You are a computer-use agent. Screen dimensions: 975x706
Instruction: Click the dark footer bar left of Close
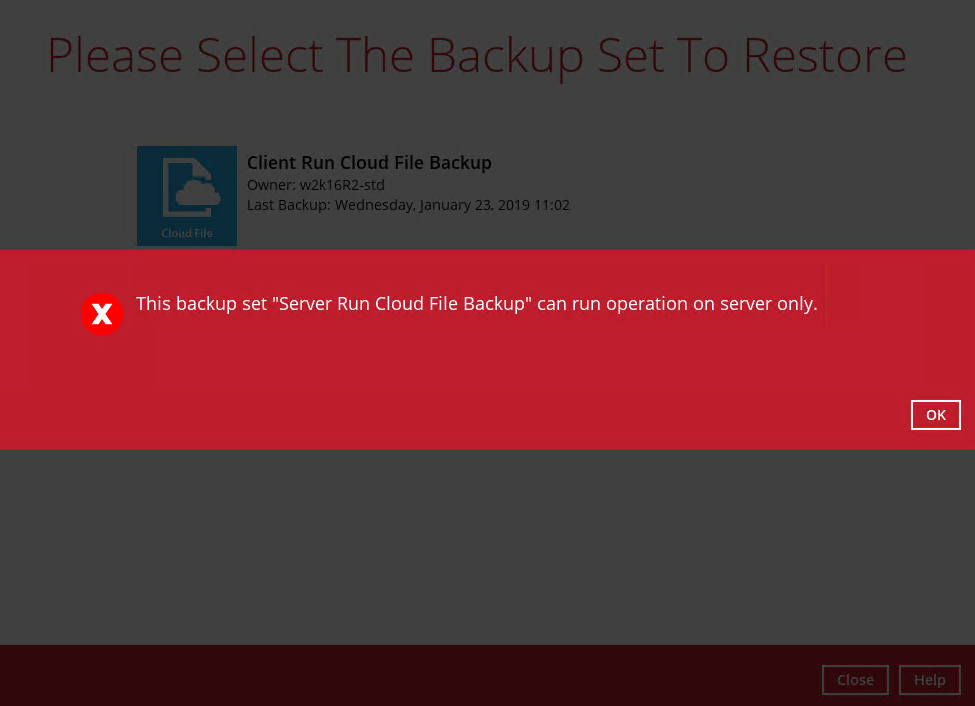400,676
